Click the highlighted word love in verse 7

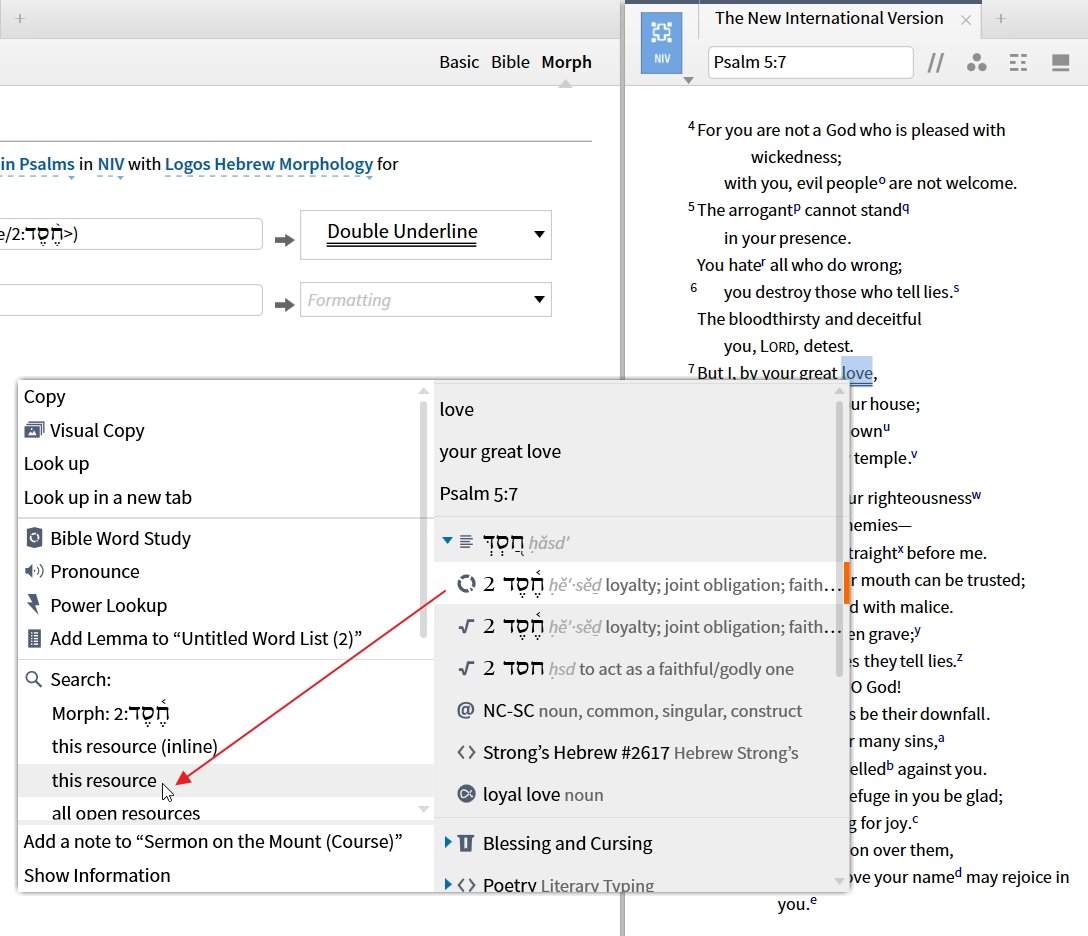pyautogui.click(x=856, y=372)
